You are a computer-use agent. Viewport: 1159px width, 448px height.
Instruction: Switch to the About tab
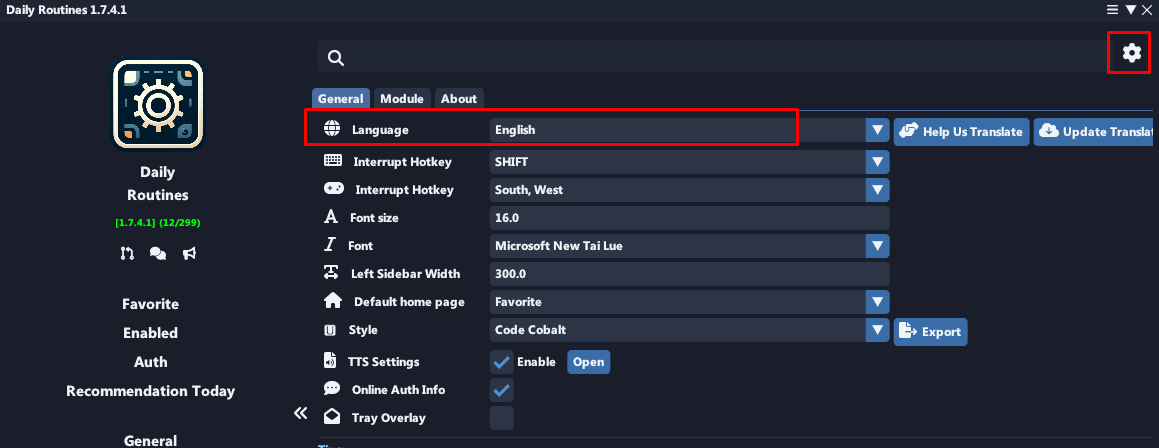(459, 99)
